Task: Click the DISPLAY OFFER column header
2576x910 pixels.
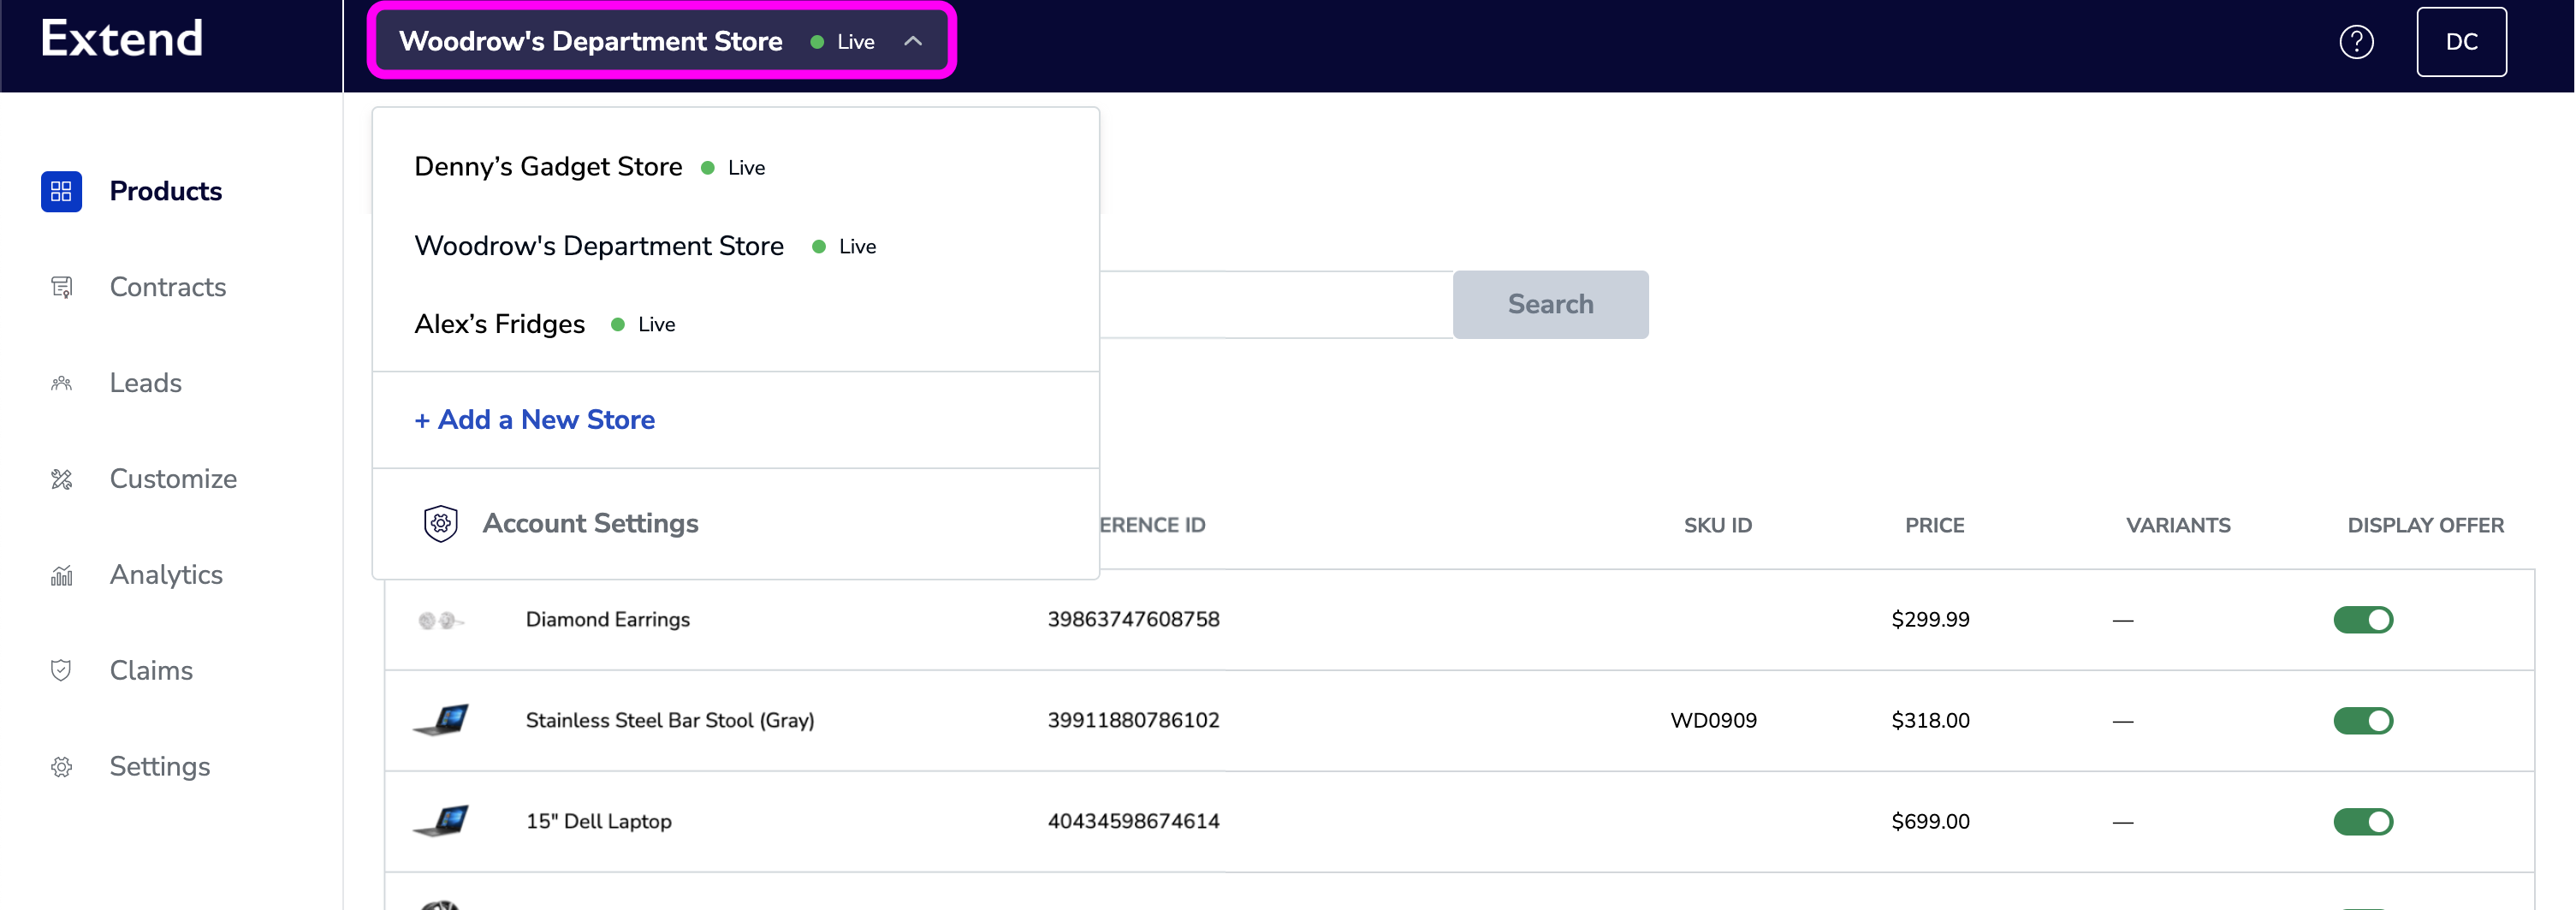Action: click(x=2425, y=526)
